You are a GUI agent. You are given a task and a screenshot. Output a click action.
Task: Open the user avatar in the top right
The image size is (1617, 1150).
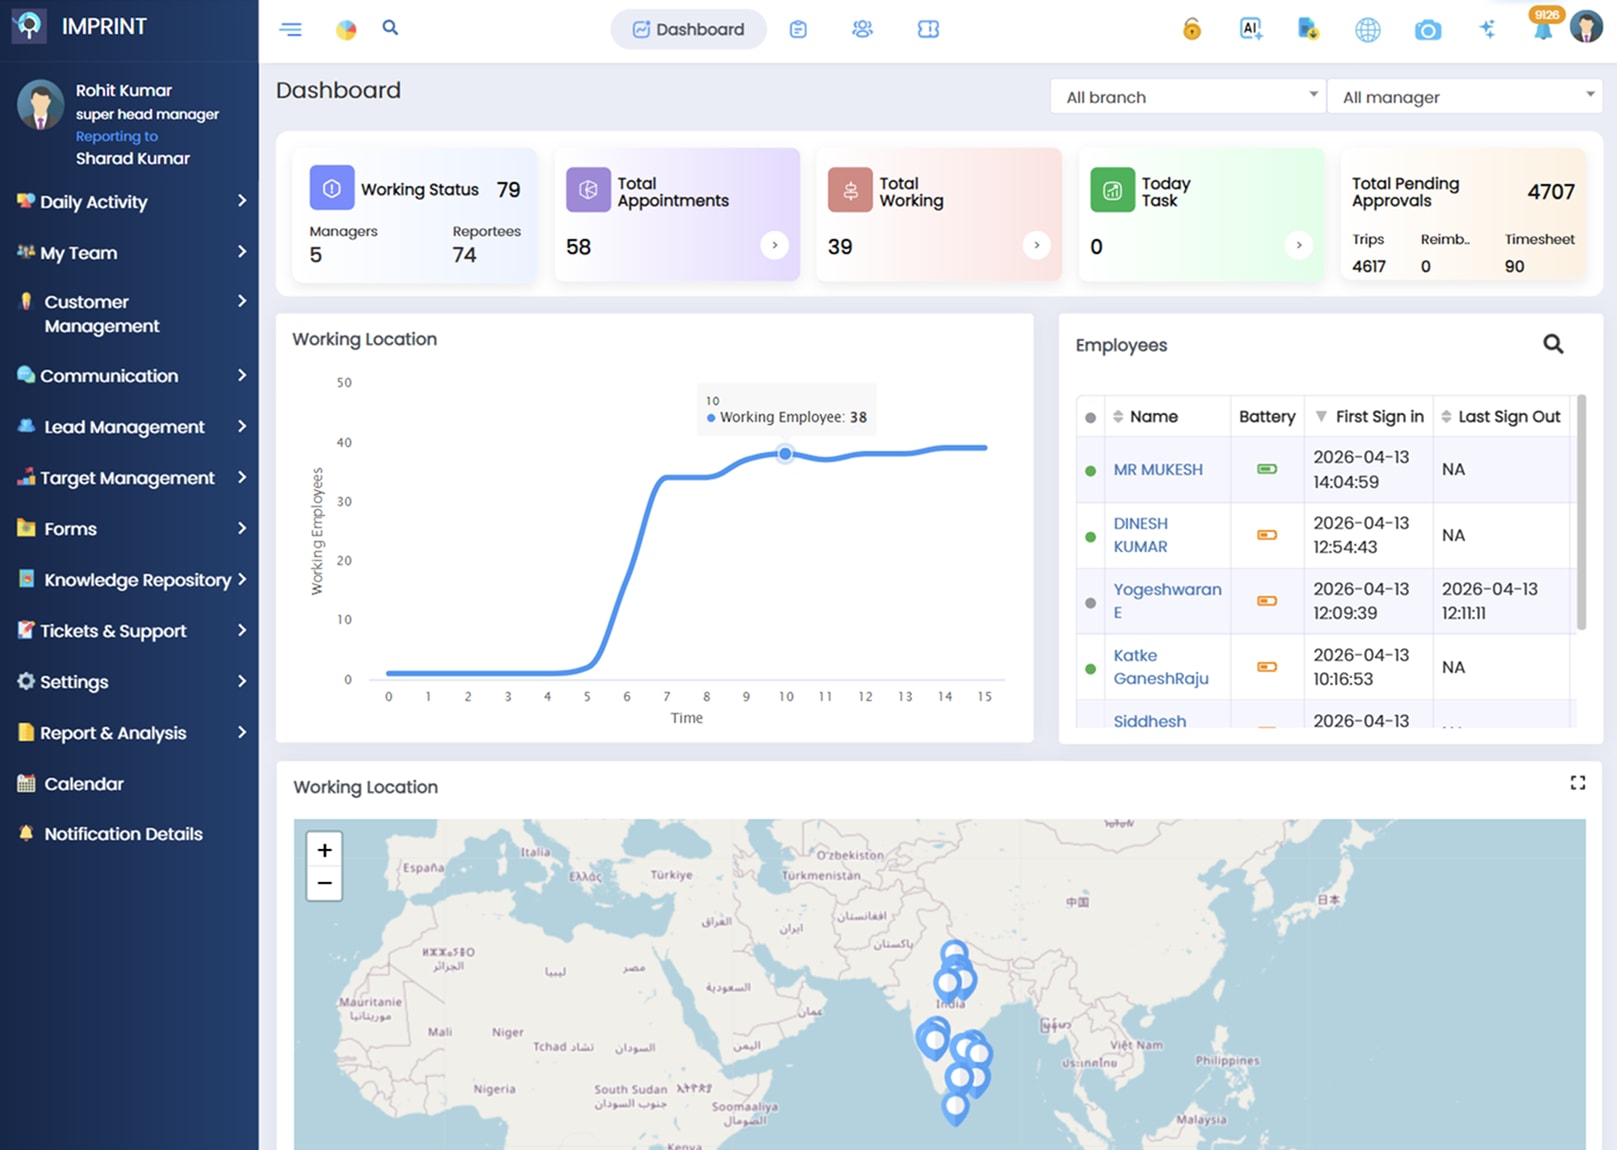point(1586,27)
